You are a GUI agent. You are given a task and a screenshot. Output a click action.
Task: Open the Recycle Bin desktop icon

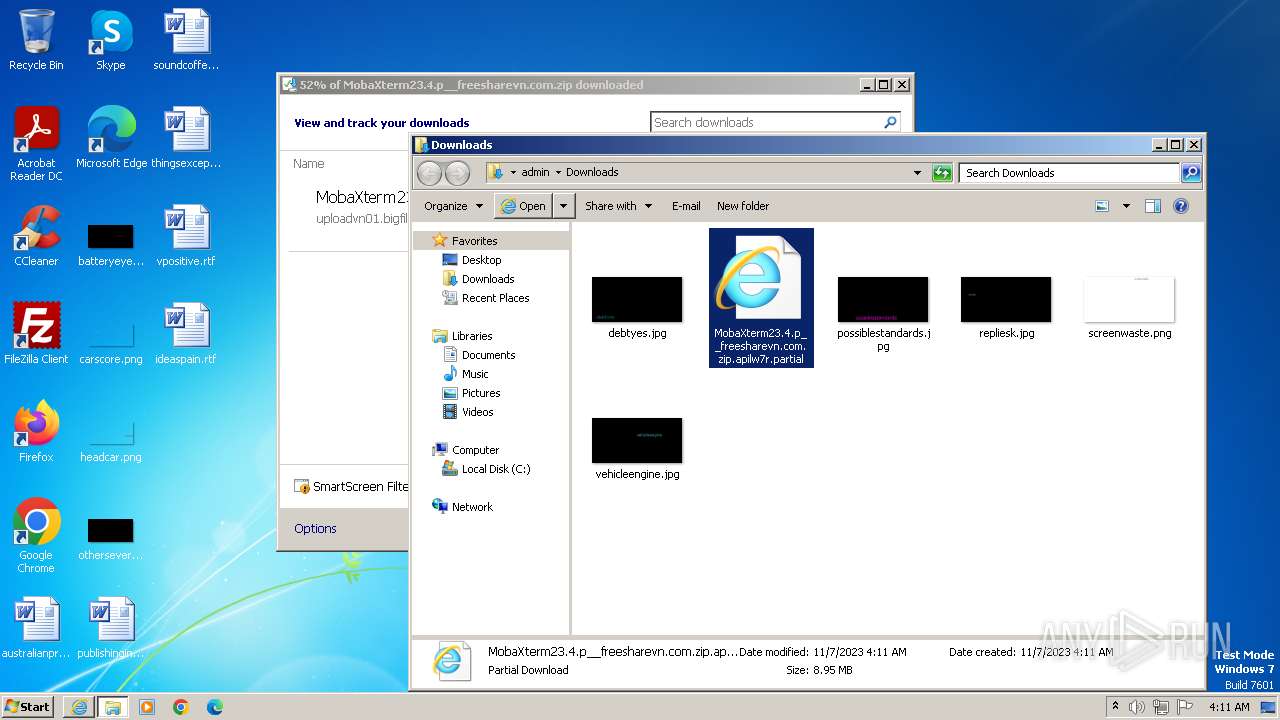coord(36,40)
